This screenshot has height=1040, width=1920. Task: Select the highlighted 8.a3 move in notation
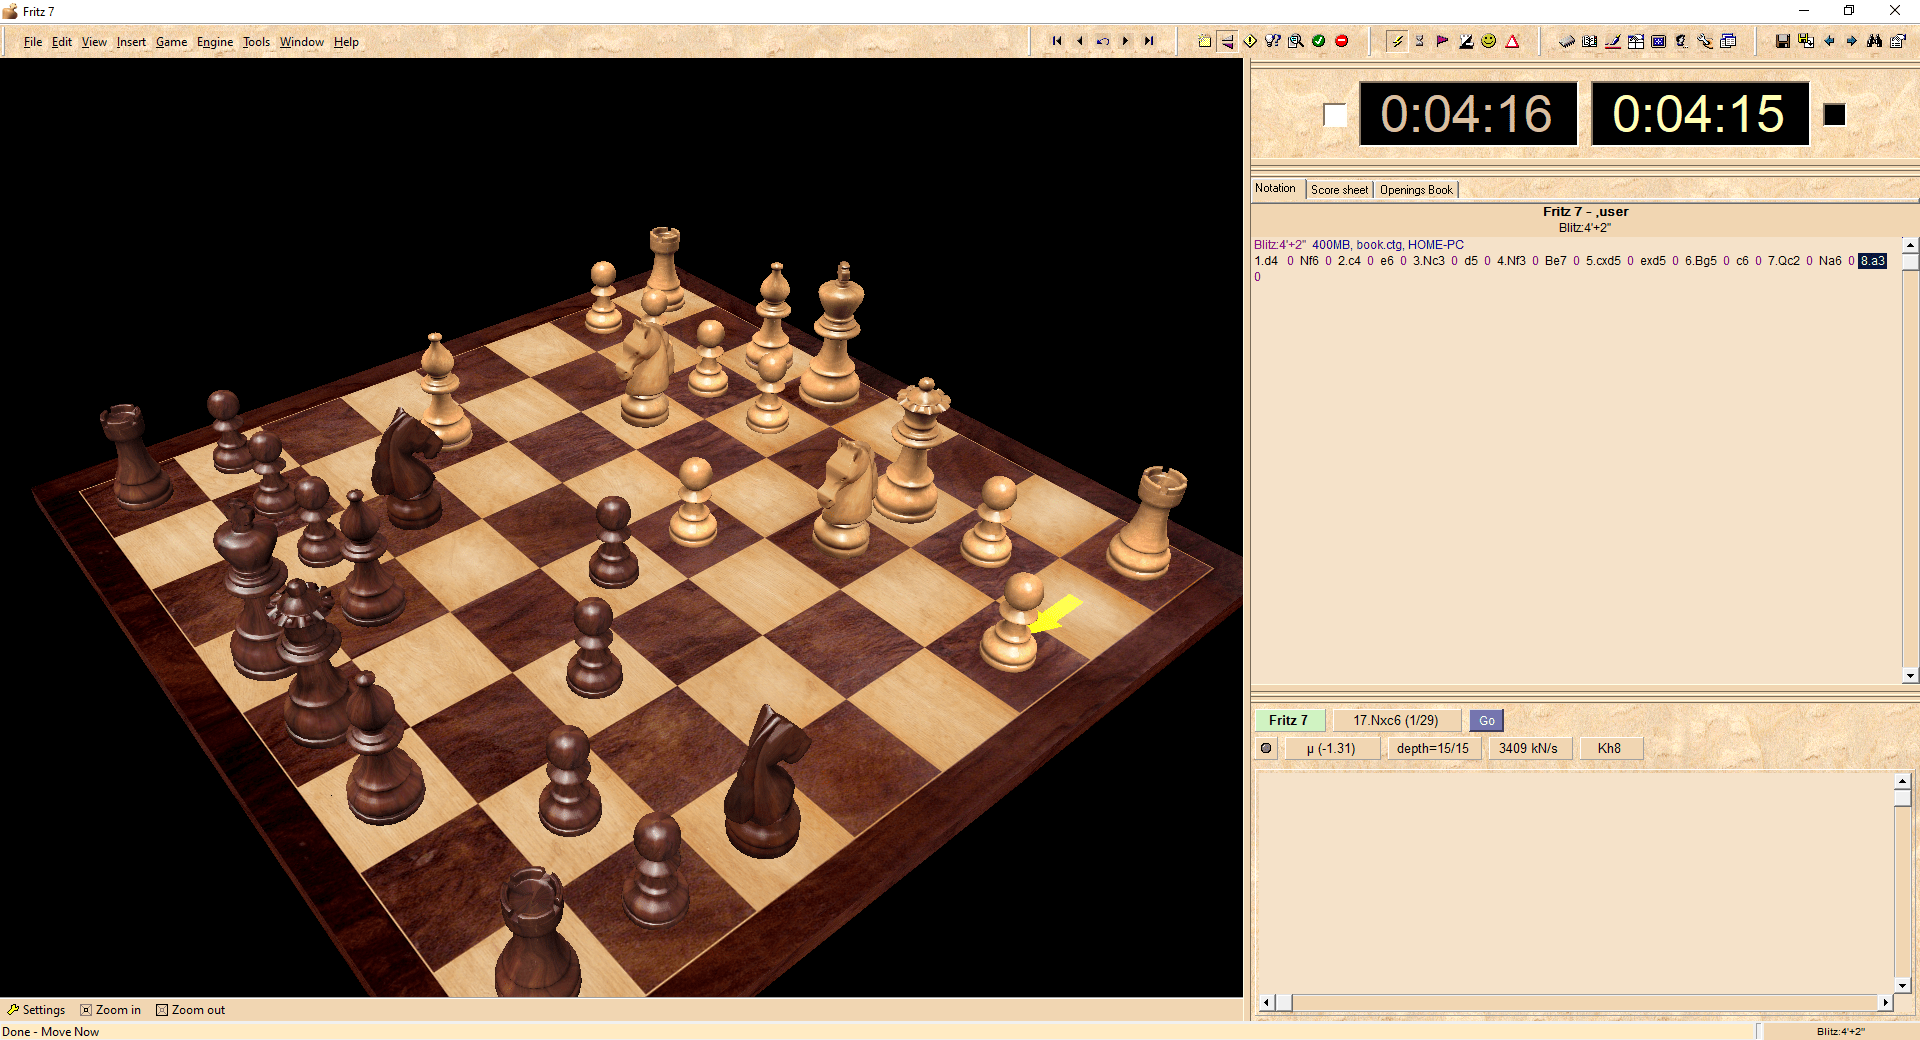pos(1872,261)
